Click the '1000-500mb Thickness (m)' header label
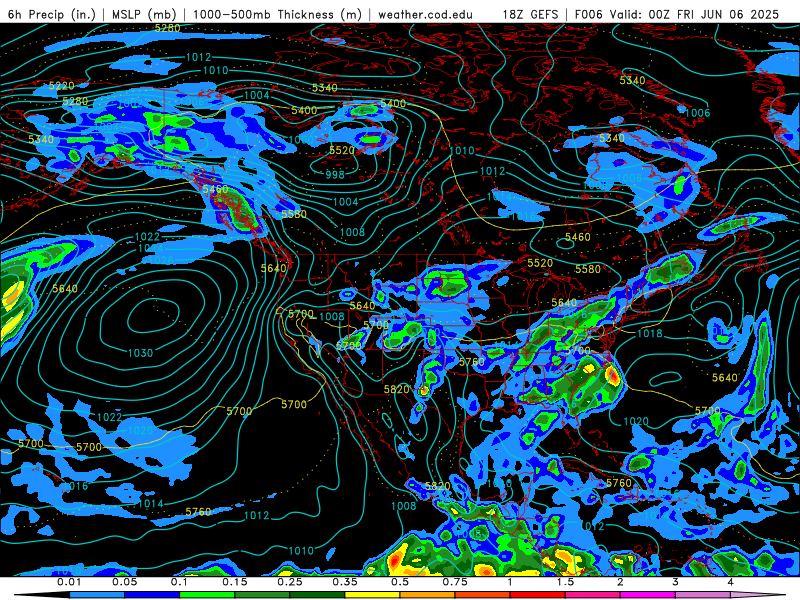 pos(277,14)
